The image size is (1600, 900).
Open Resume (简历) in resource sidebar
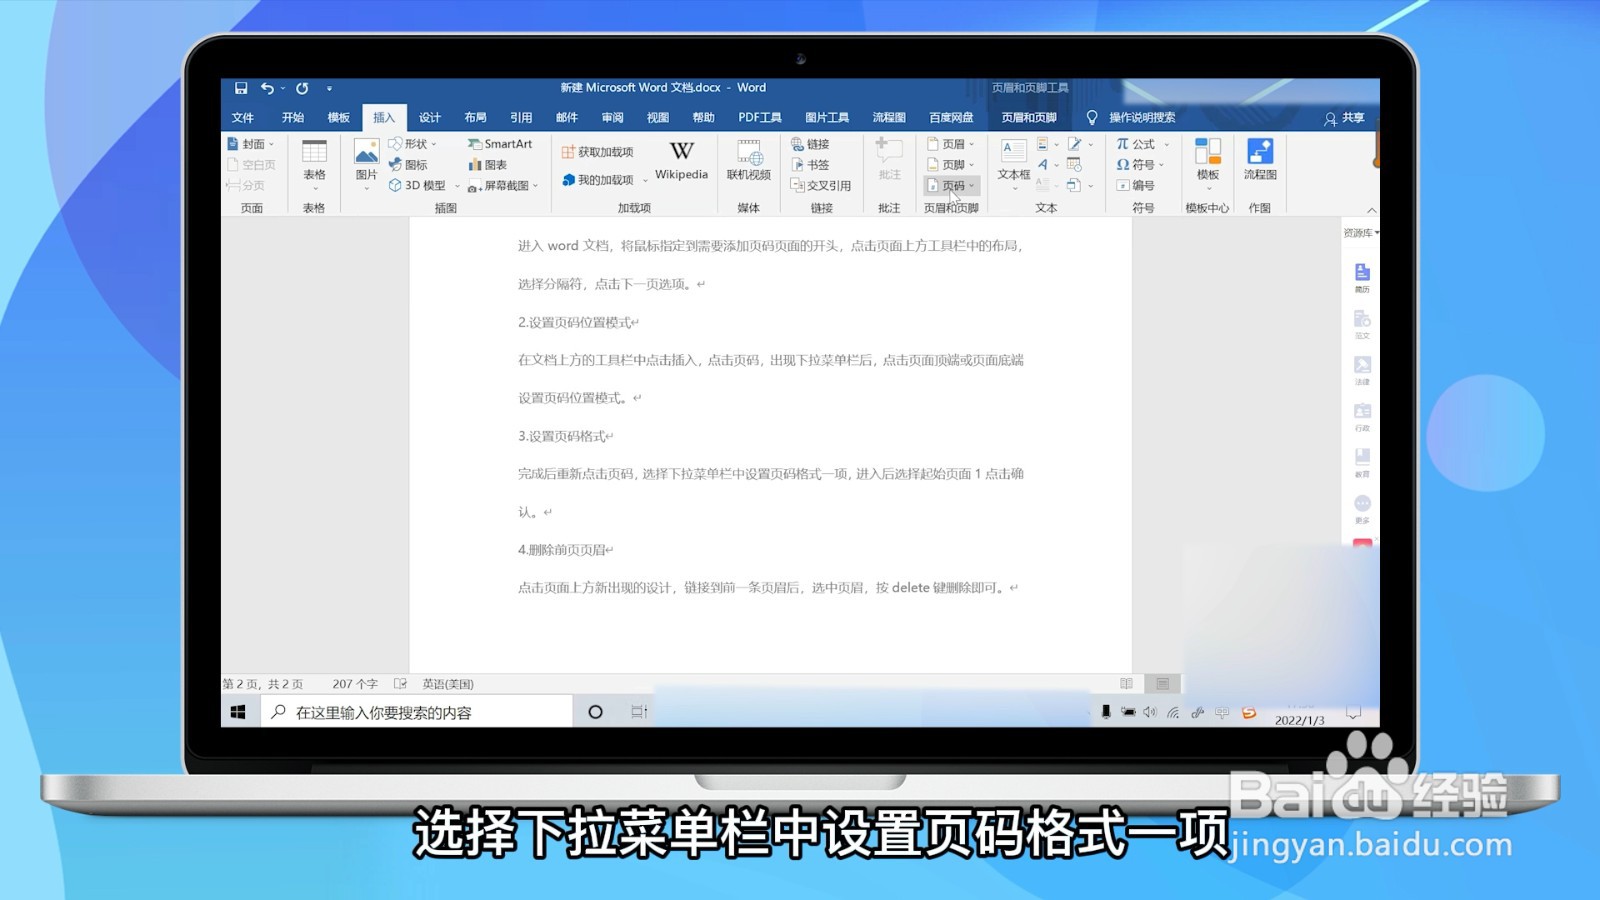(x=1362, y=277)
